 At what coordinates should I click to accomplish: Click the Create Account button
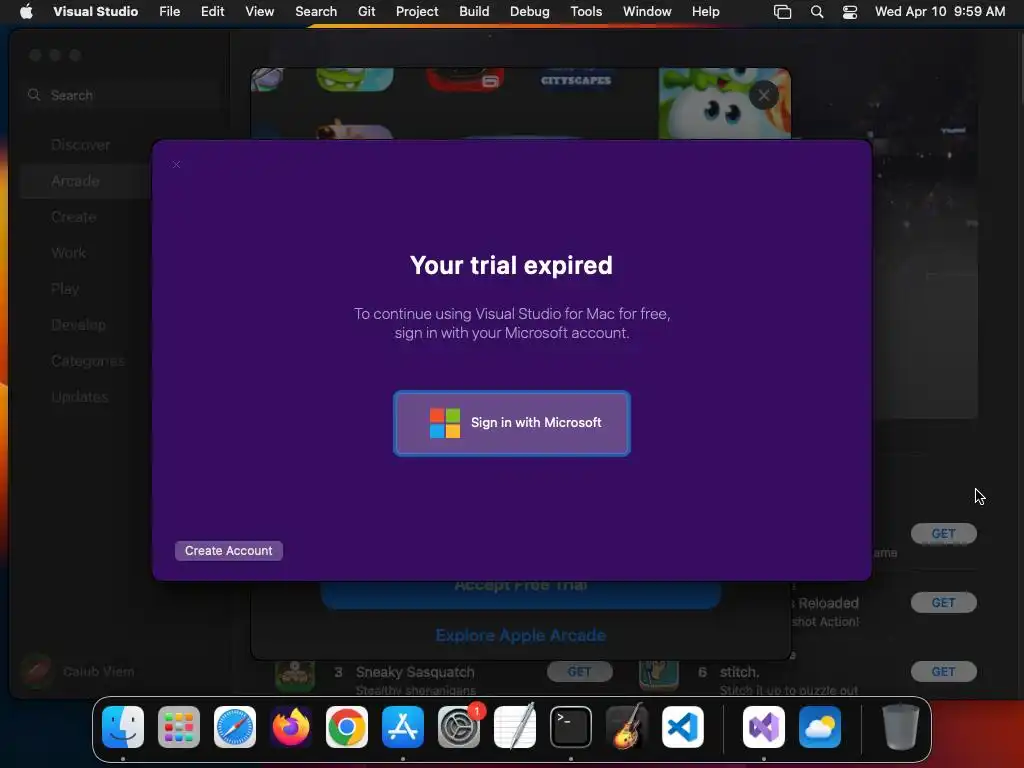pos(229,551)
